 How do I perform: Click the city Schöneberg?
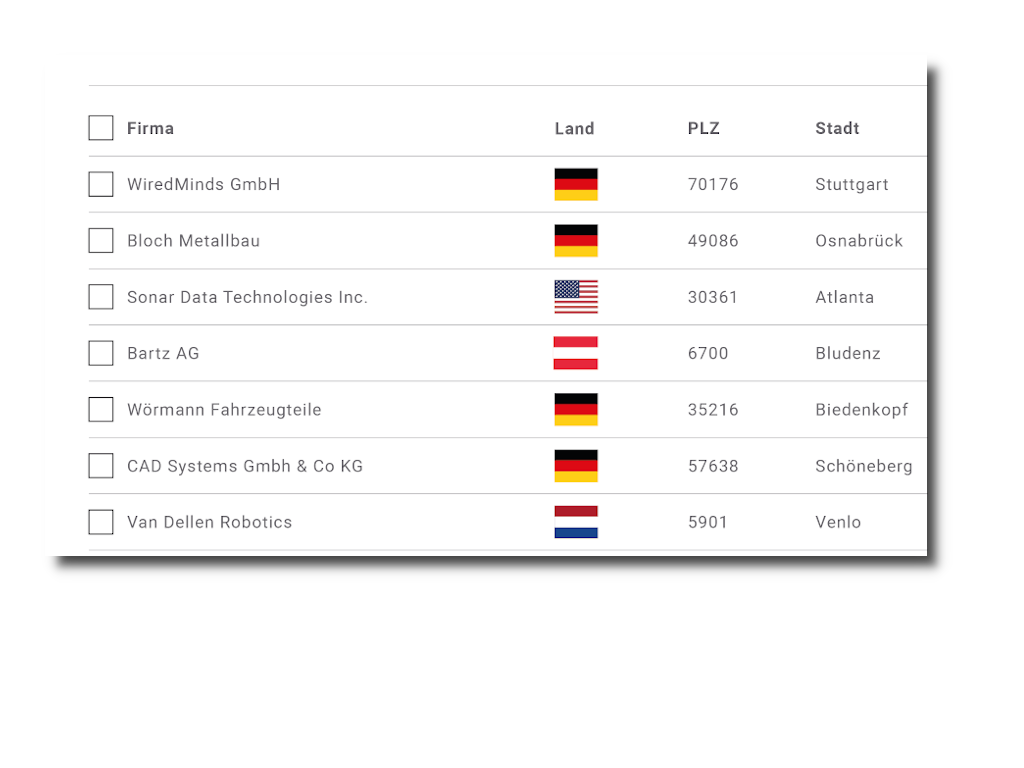tap(863, 466)
